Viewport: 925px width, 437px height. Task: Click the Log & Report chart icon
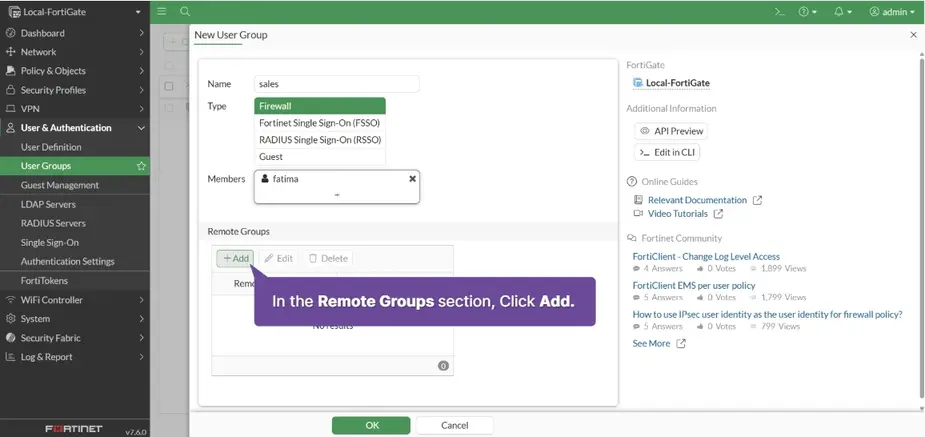point(10,357)
